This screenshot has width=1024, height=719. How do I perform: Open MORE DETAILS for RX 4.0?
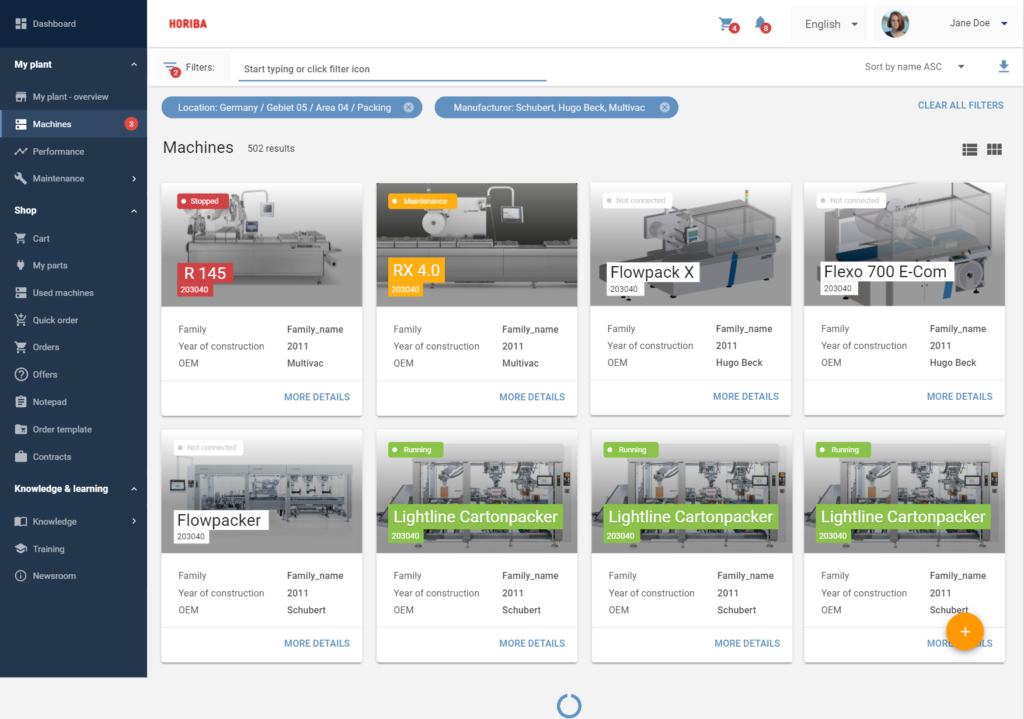click(532, 397)
